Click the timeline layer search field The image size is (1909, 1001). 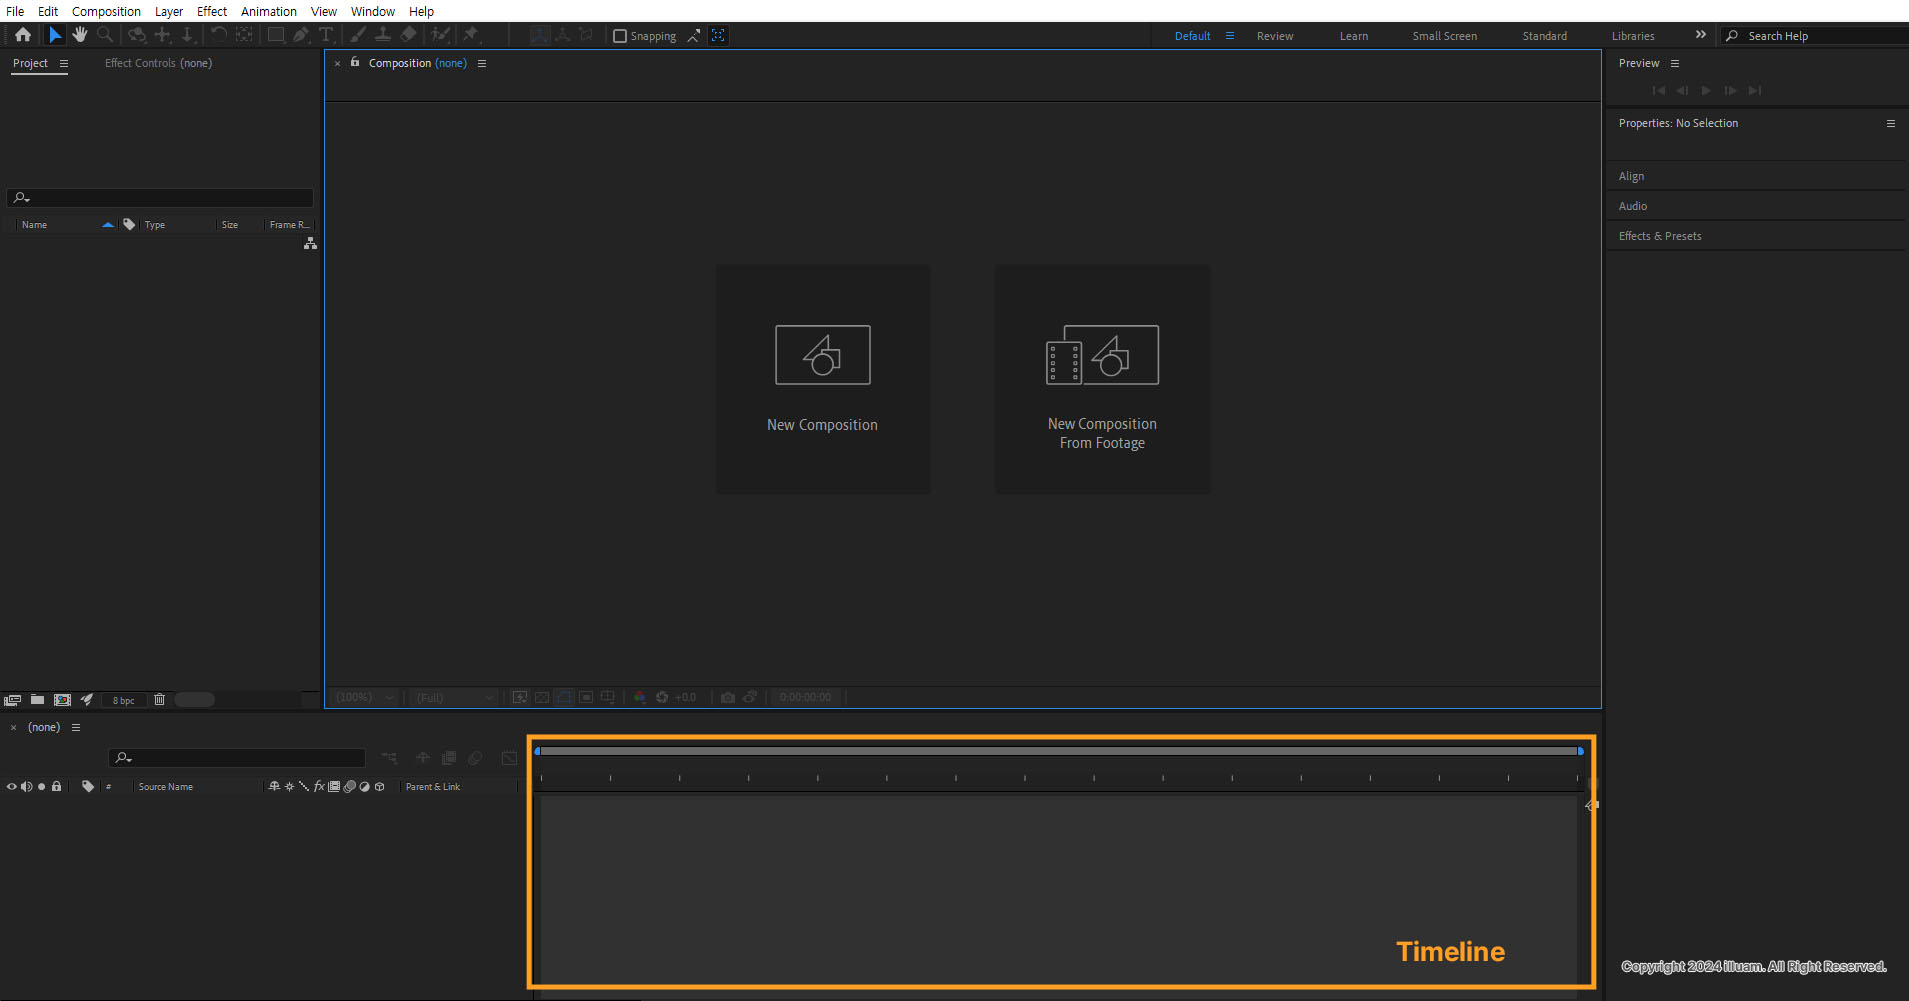237,758
